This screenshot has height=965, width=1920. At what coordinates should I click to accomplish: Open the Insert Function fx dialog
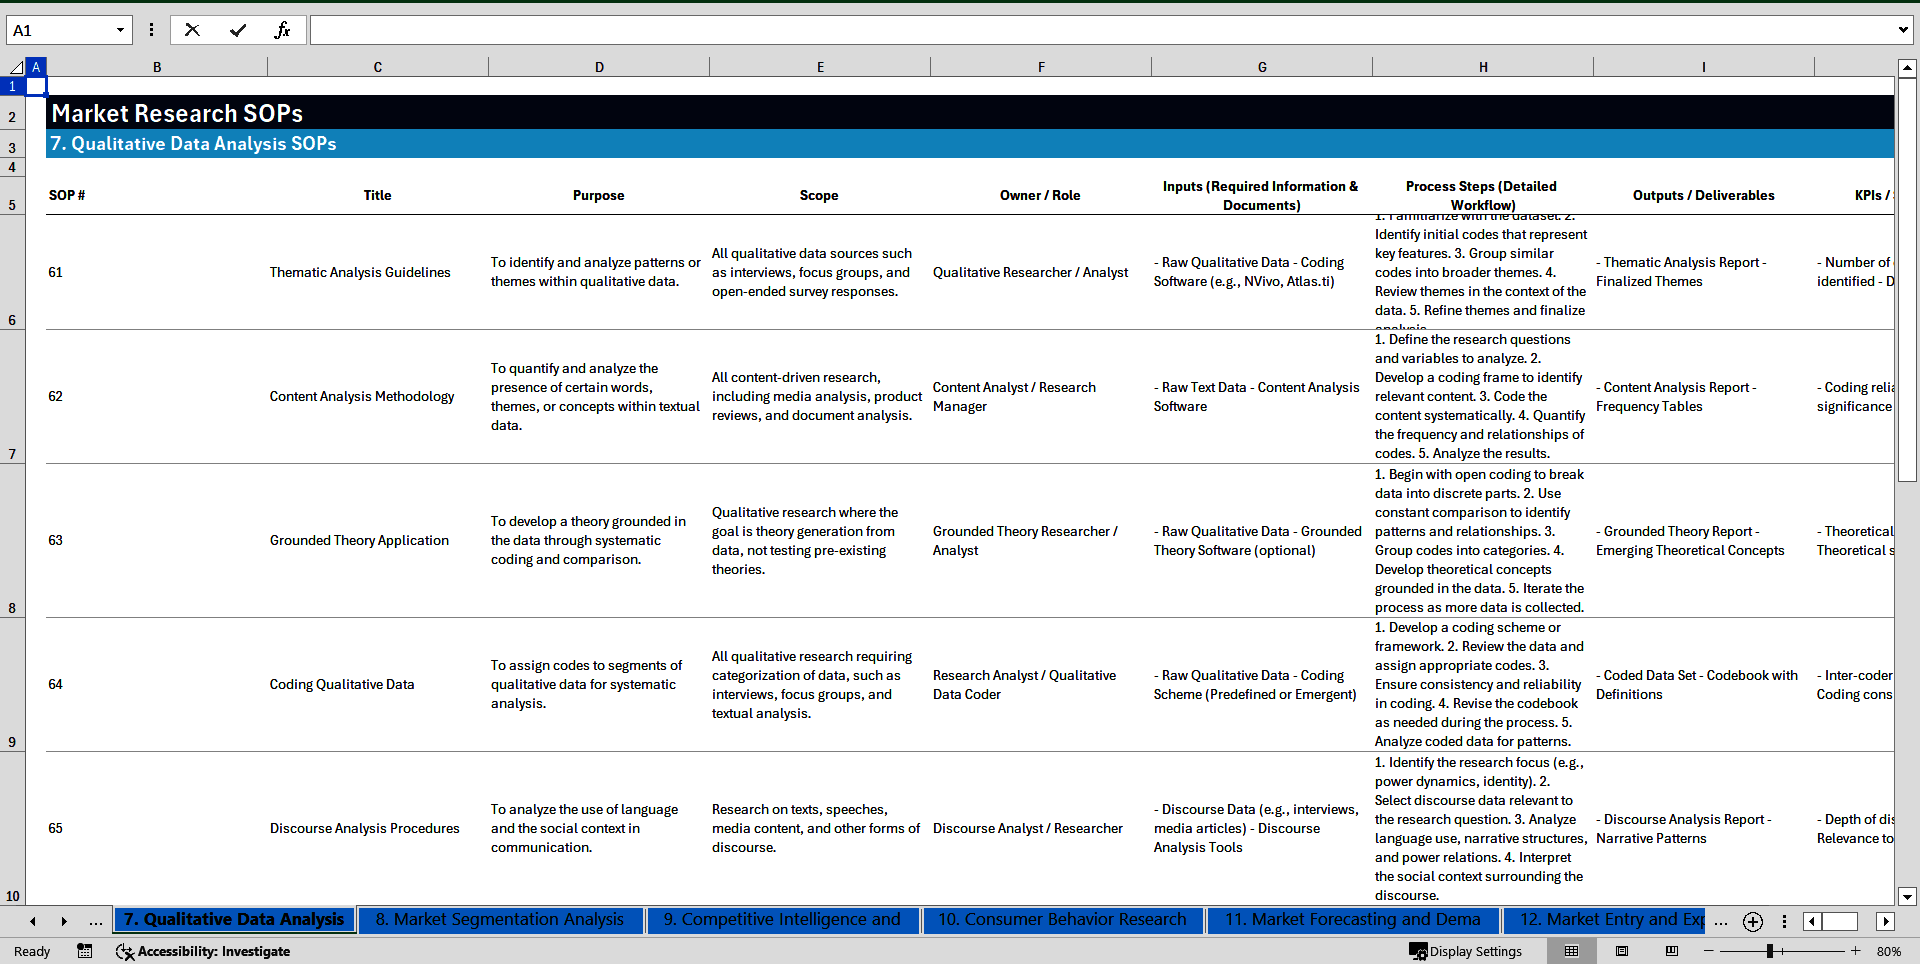tap(282, 30)
